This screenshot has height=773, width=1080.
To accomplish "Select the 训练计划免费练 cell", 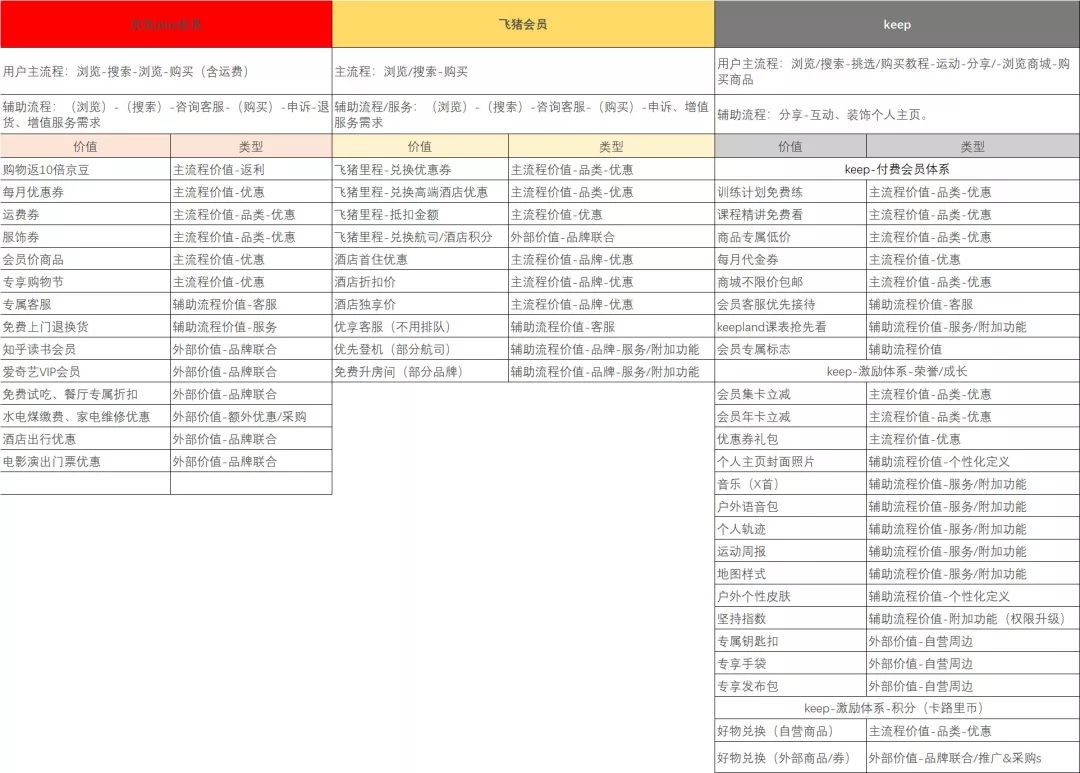I will tap(791, 192).
